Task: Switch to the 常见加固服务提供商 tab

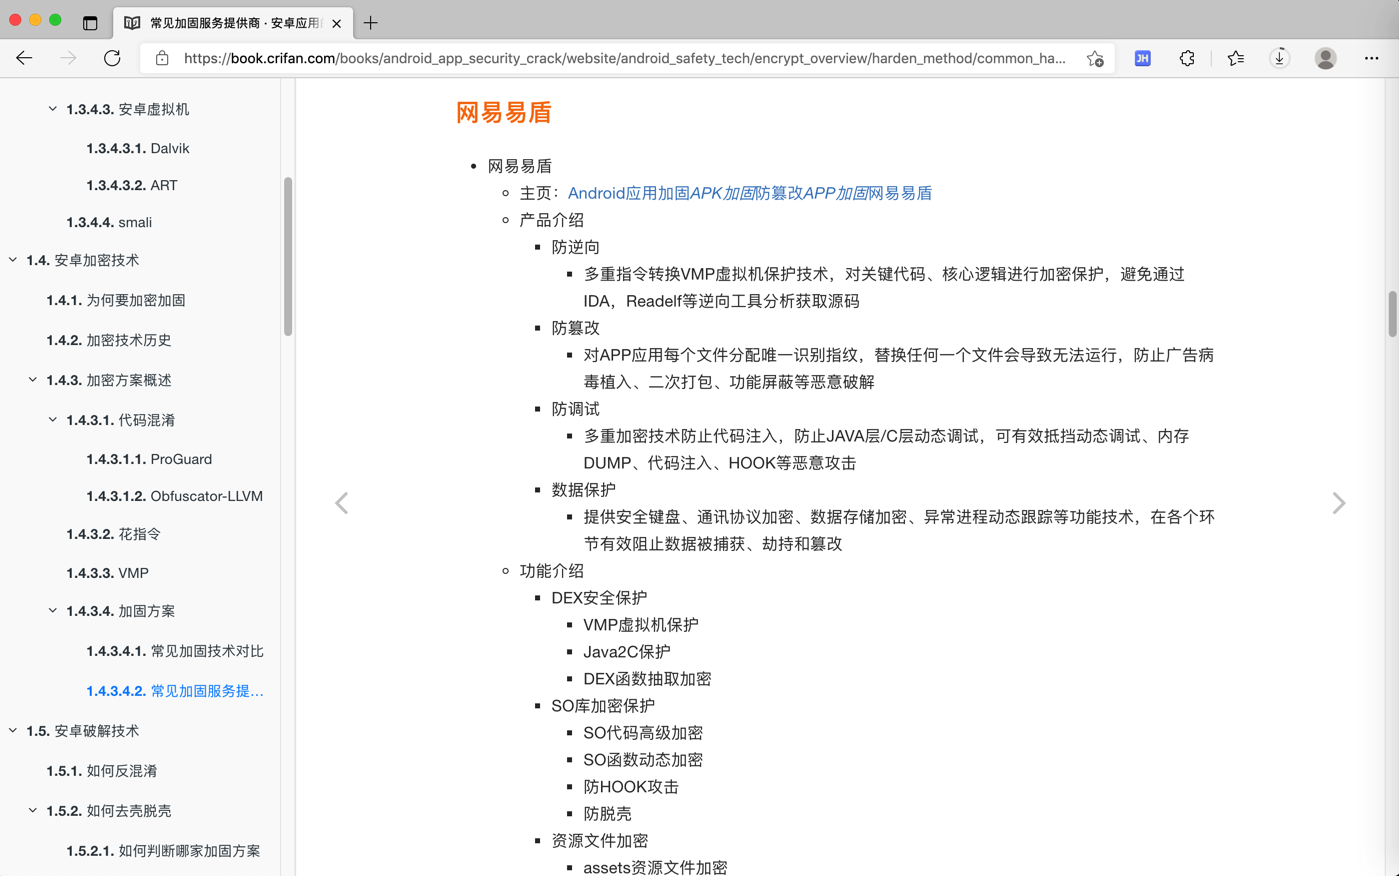Action: coord(232,23)
